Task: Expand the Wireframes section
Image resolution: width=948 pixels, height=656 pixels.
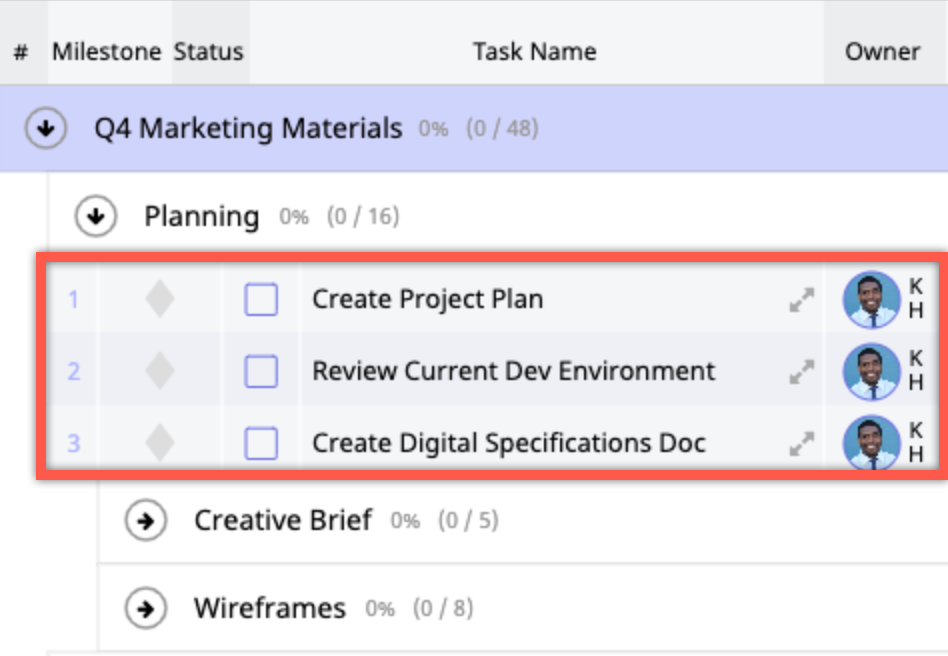Action: pyautogui.click(x=146, y=608)
